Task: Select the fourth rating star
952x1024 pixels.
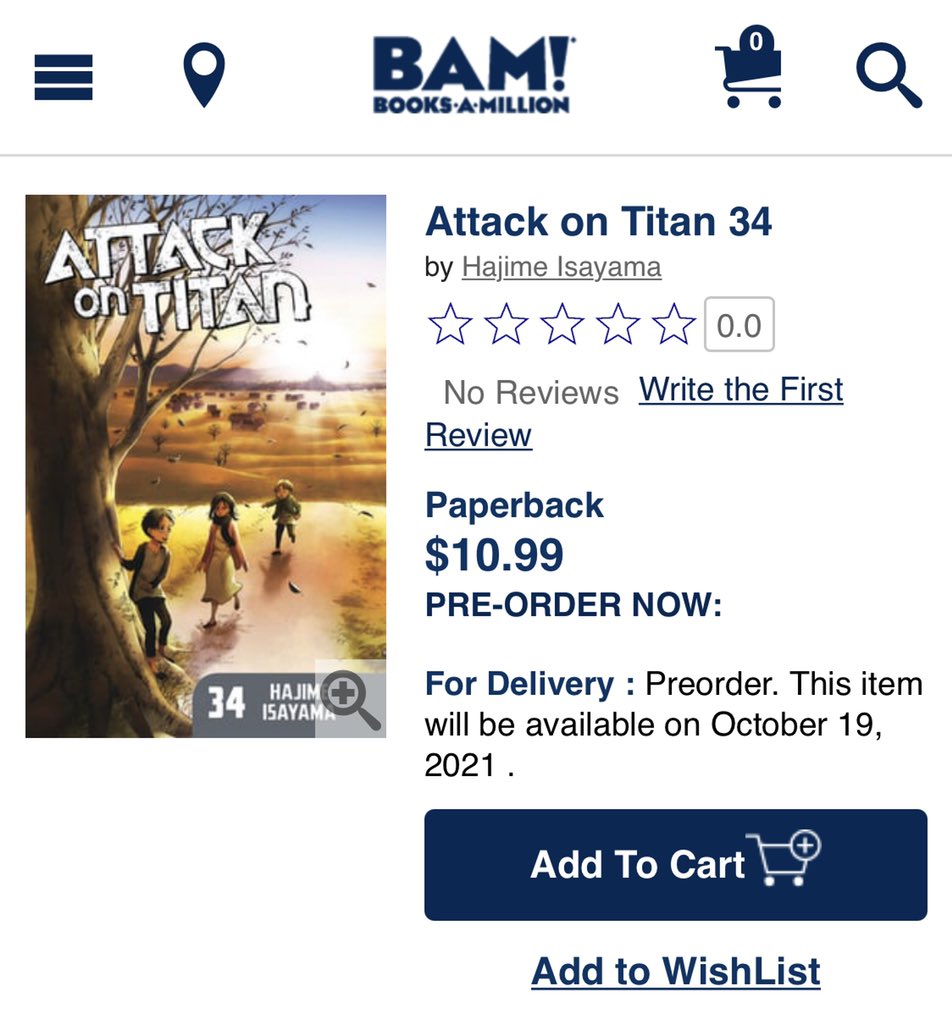Action: [618, 324]
